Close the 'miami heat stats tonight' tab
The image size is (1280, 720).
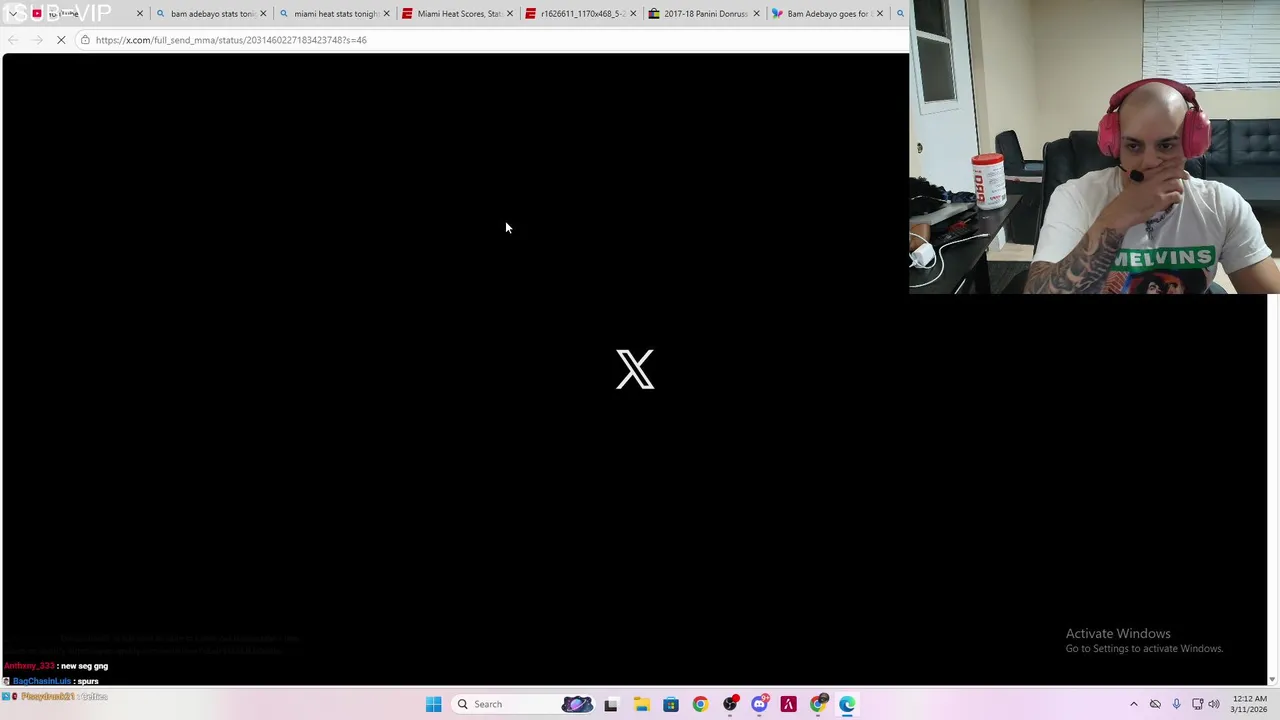click(386, 14)
